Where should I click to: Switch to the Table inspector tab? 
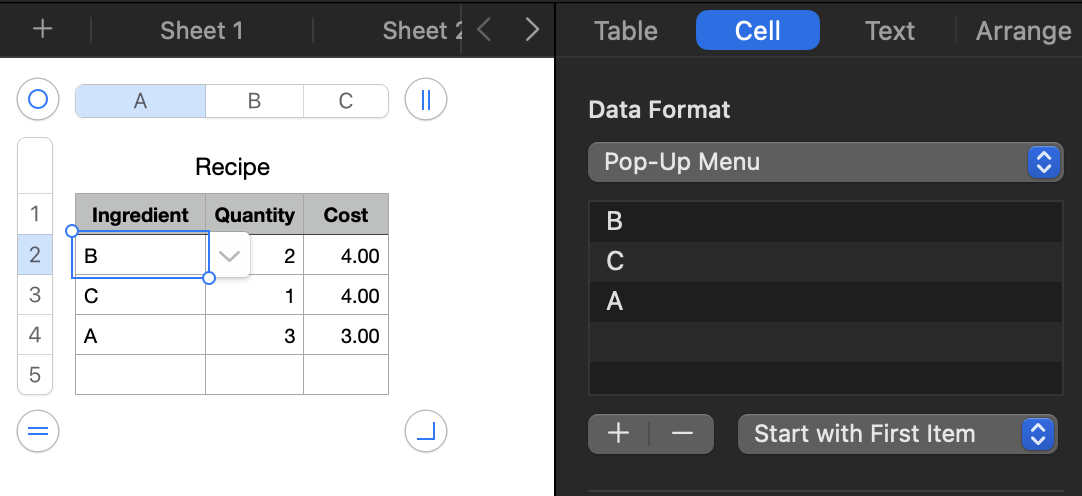[x=626, y=30]
